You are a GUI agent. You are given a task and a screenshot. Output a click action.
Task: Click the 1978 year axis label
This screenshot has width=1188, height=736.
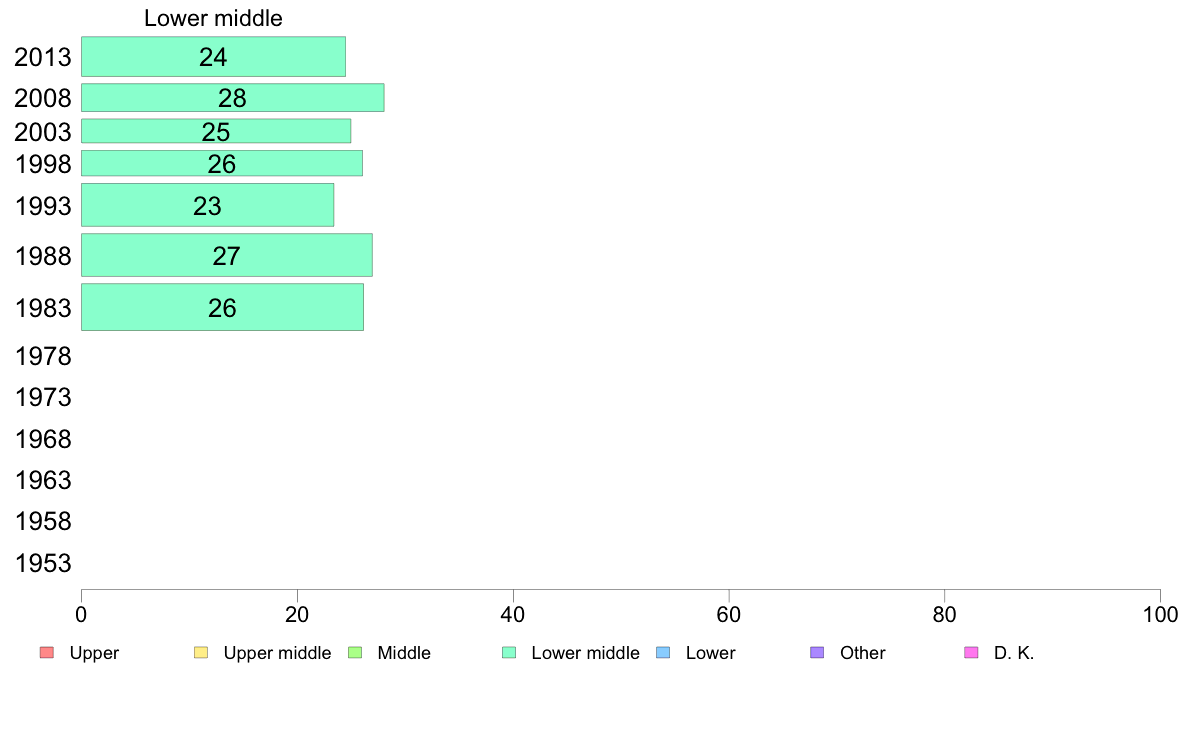(43, 356)
